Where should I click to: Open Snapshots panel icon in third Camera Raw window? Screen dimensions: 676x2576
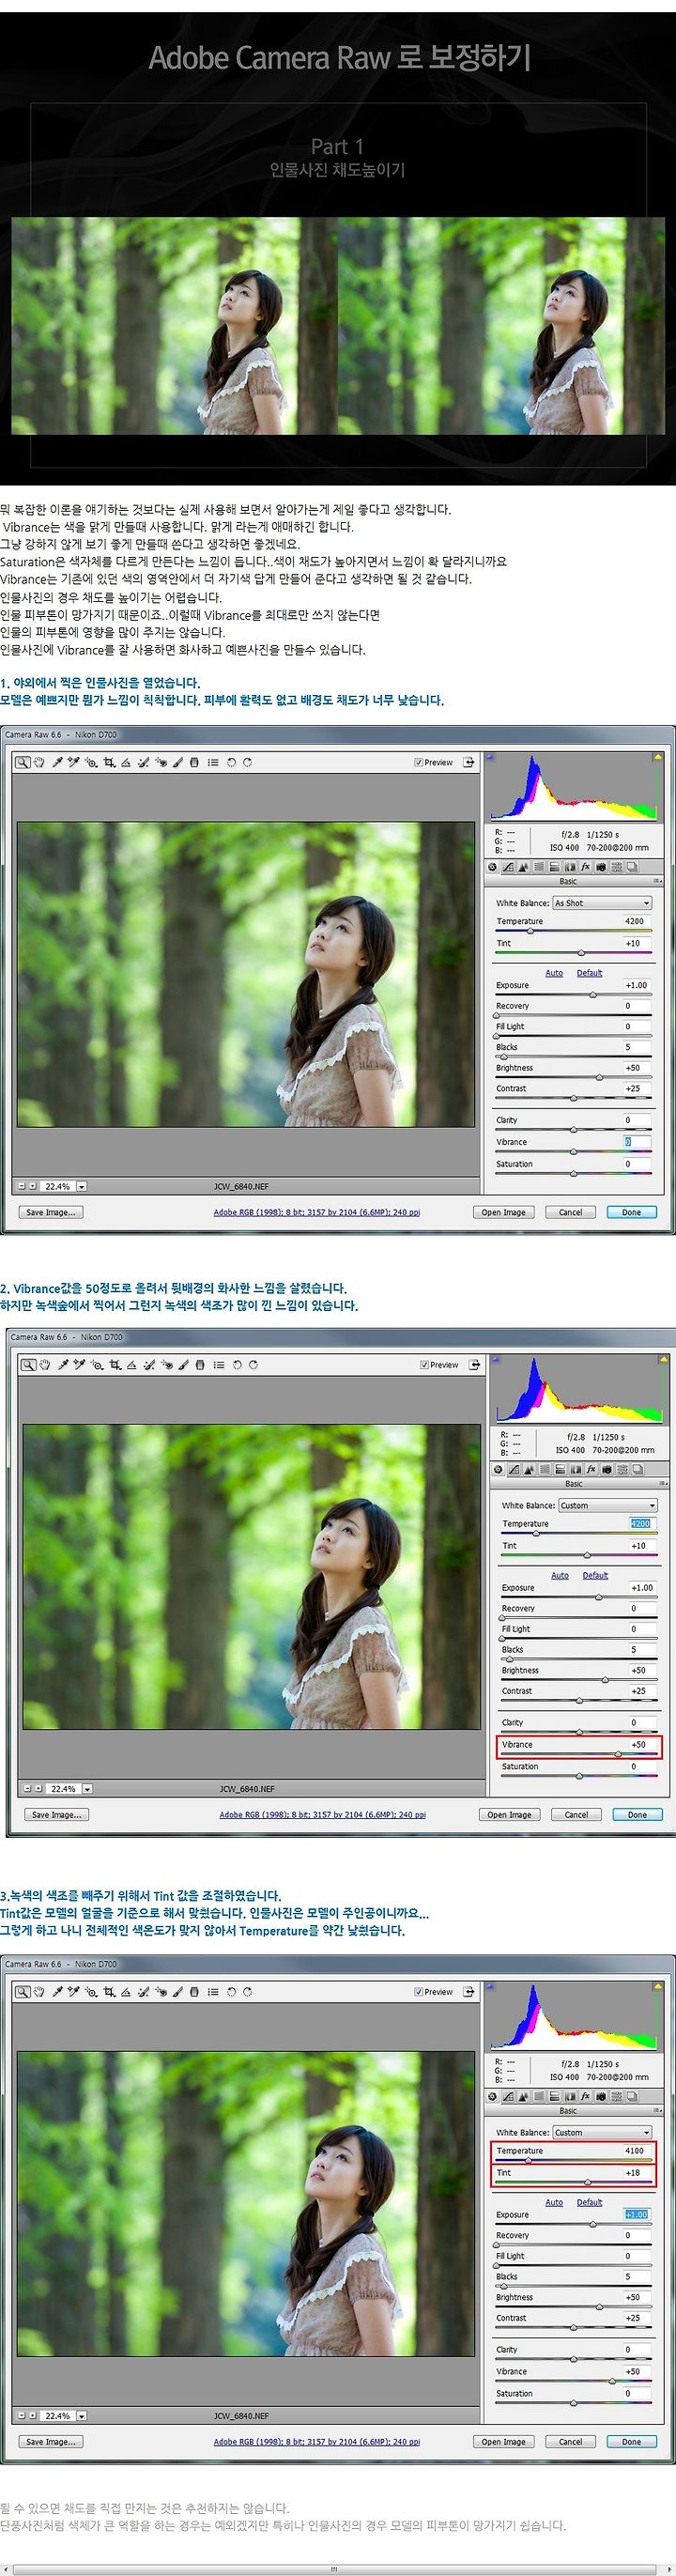coord(632,2096)
